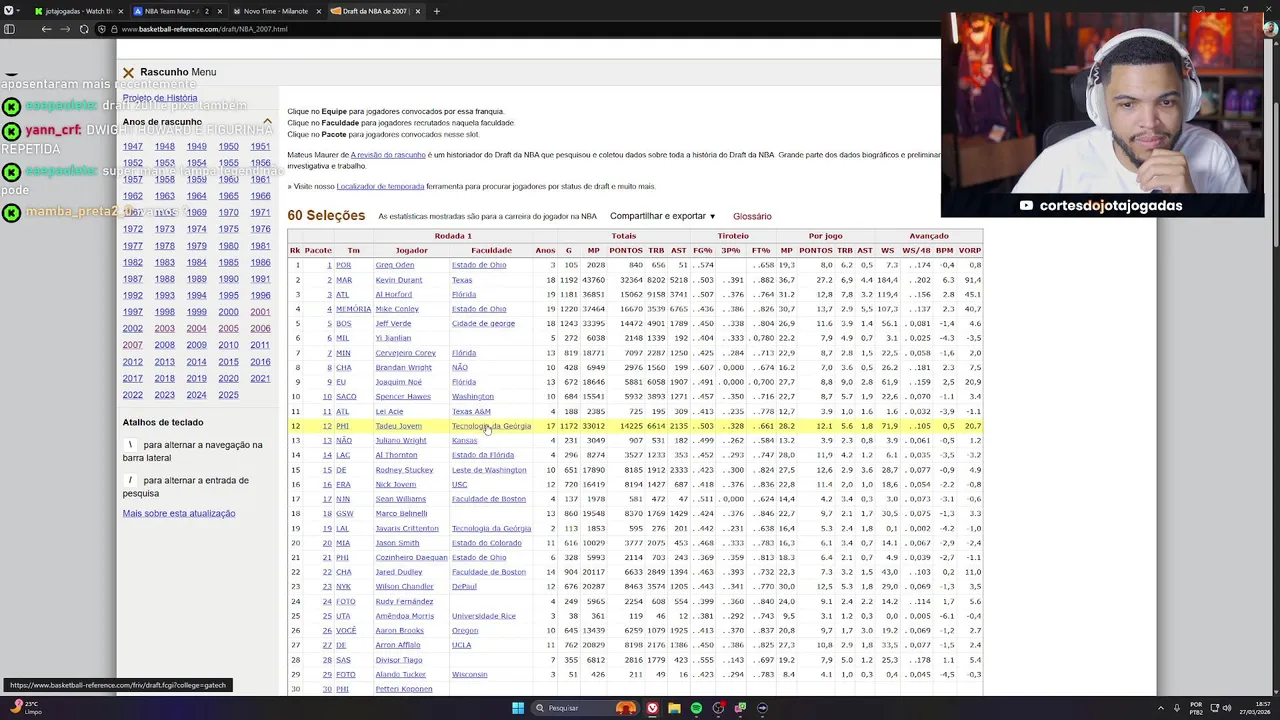This screenshot has width=1280, height=720.
Task: Go to draft year 2016
Action: click(x=260, y=362)
